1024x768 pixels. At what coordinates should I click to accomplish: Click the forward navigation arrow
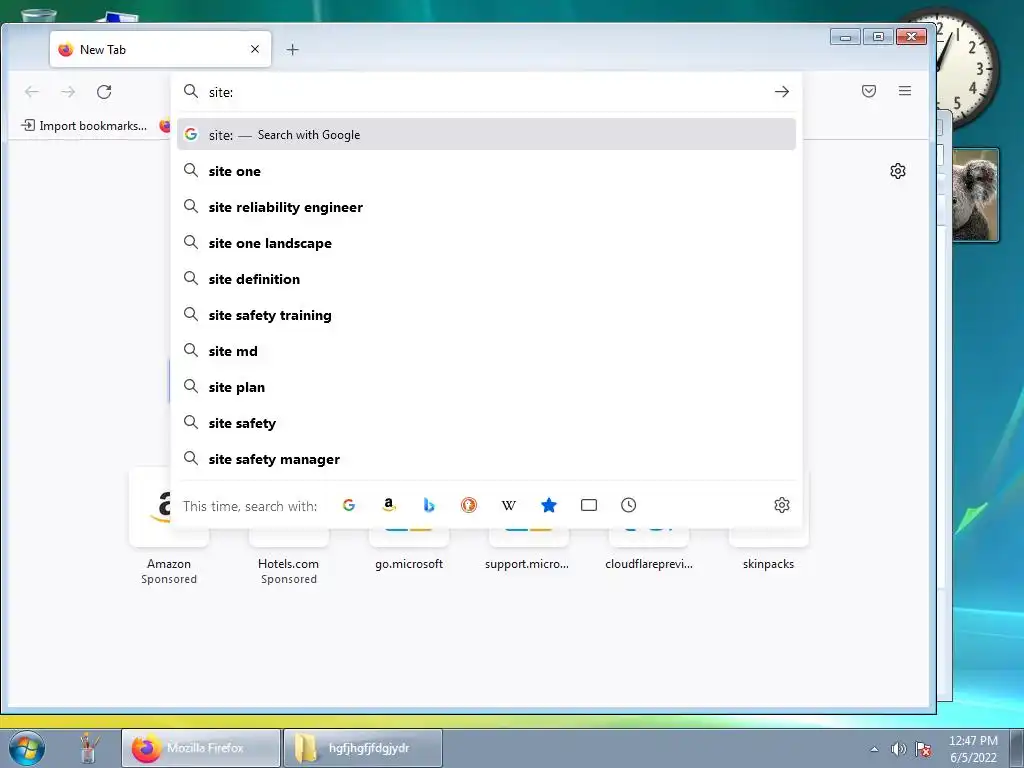[68, 91]
